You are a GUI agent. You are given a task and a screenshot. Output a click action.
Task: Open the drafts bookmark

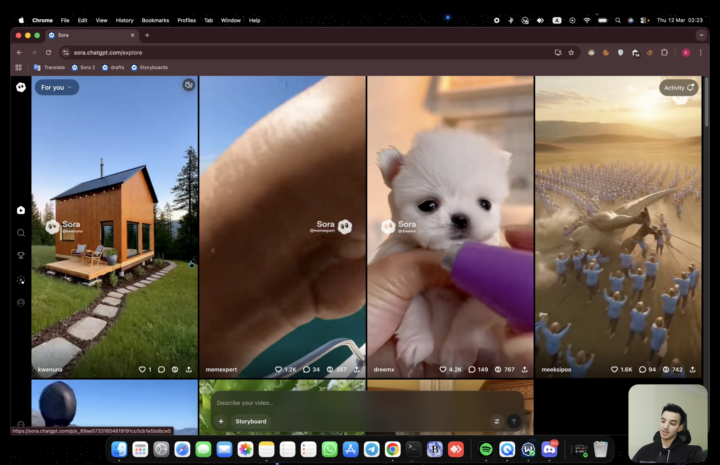[x=113, y=67]
